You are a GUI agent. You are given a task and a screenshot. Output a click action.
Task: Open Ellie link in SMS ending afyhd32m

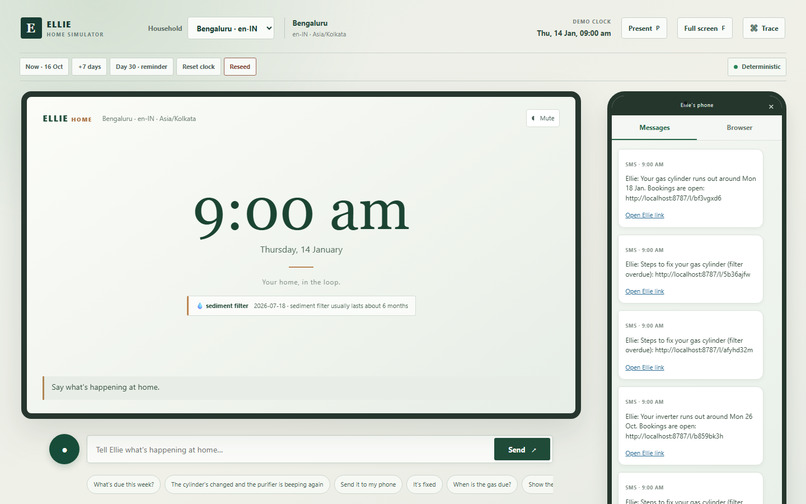(645, 368)
